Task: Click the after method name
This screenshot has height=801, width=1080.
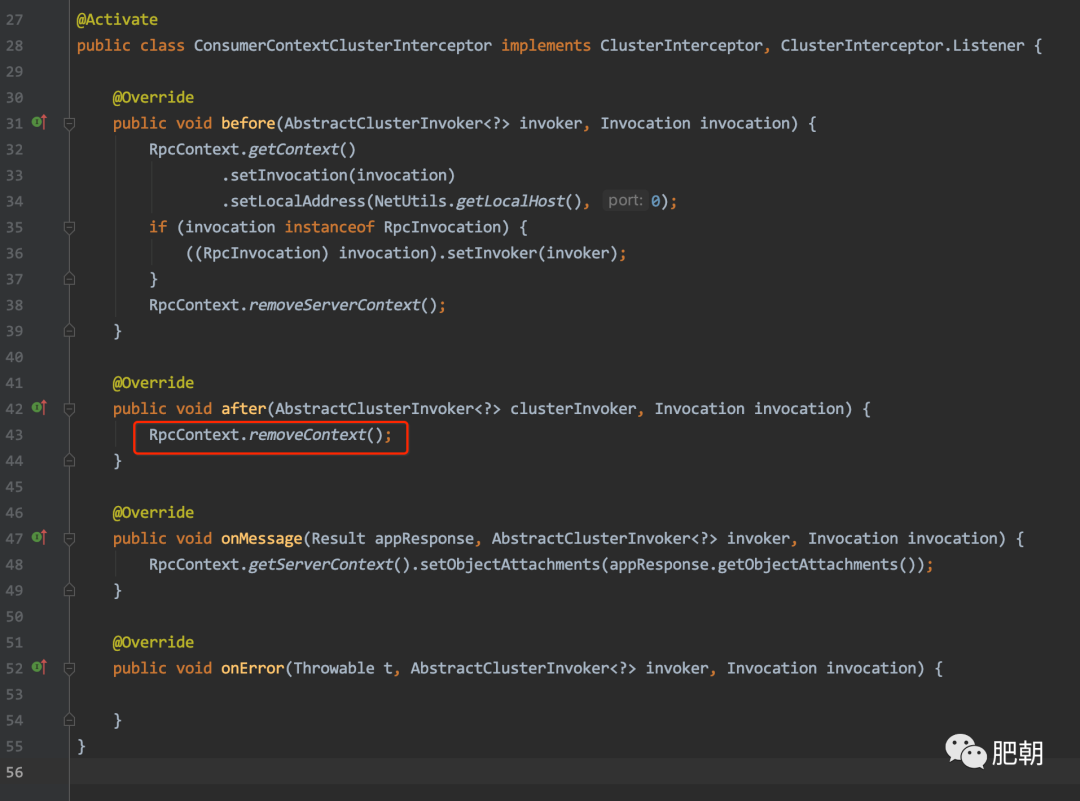Action: [243, 409]
